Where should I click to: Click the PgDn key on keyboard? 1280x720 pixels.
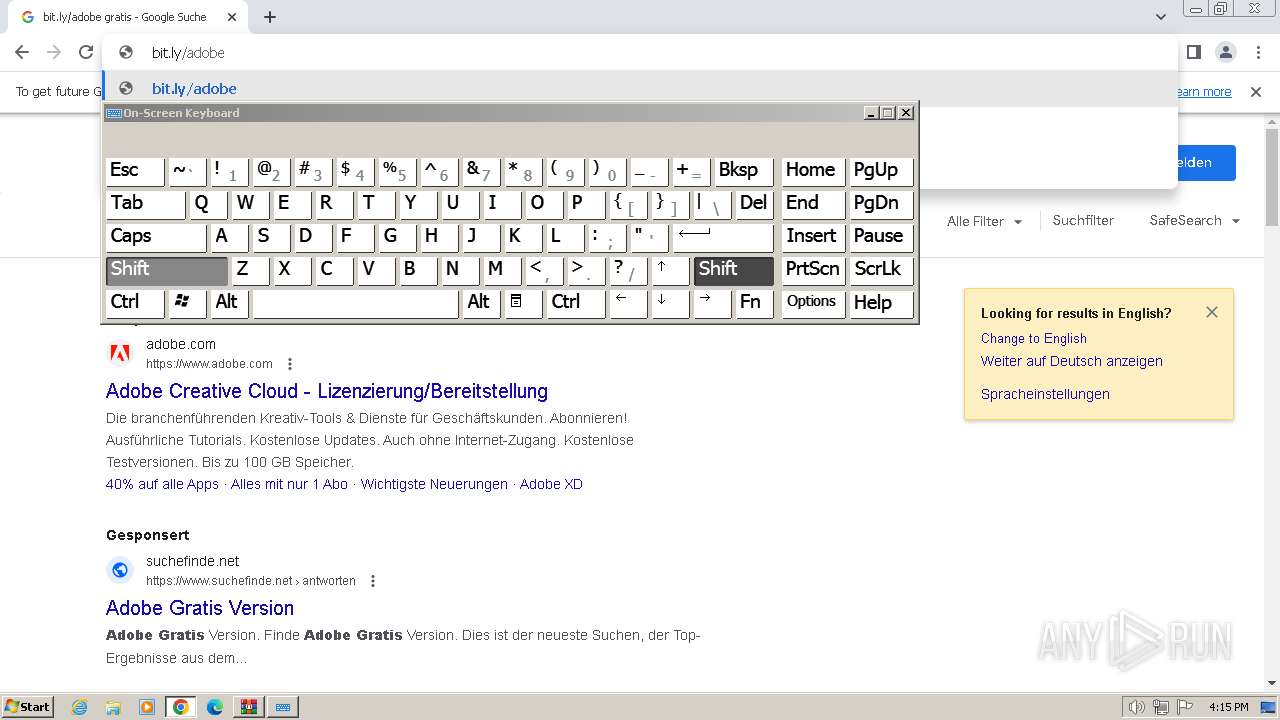pos(881,203)
